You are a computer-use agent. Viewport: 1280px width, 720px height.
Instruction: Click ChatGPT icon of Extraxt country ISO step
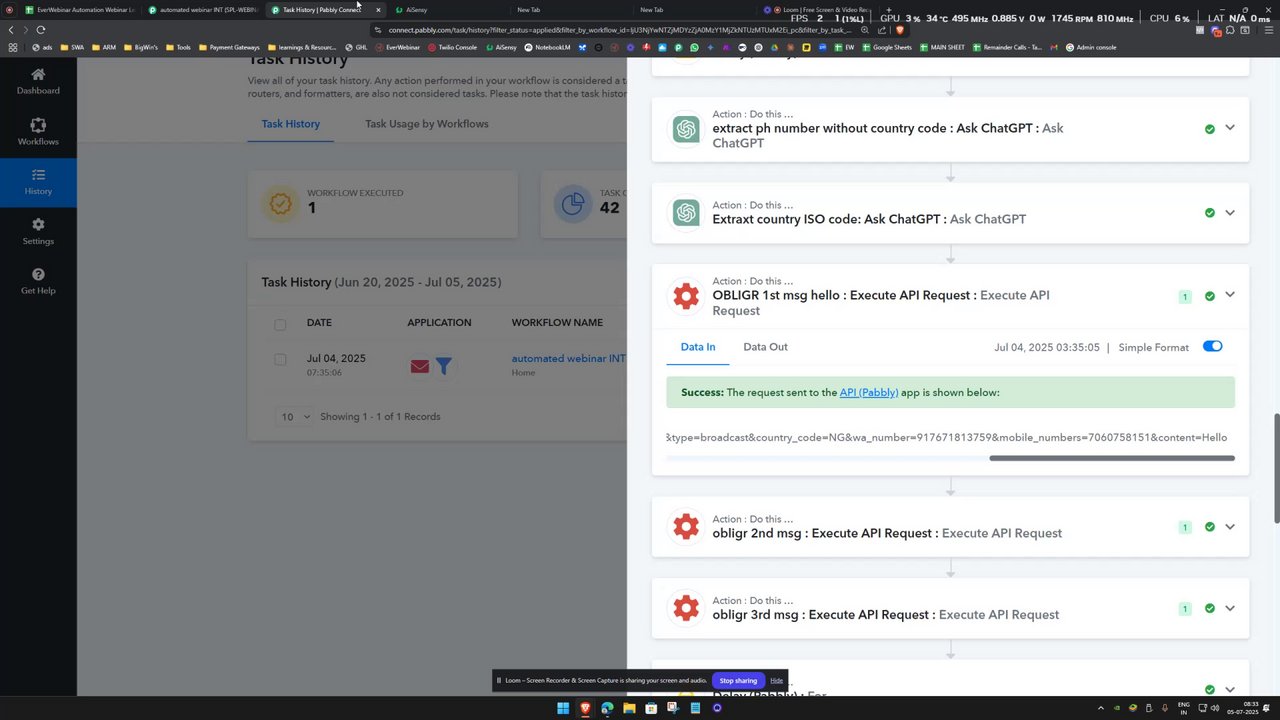[x=686, y=212]
